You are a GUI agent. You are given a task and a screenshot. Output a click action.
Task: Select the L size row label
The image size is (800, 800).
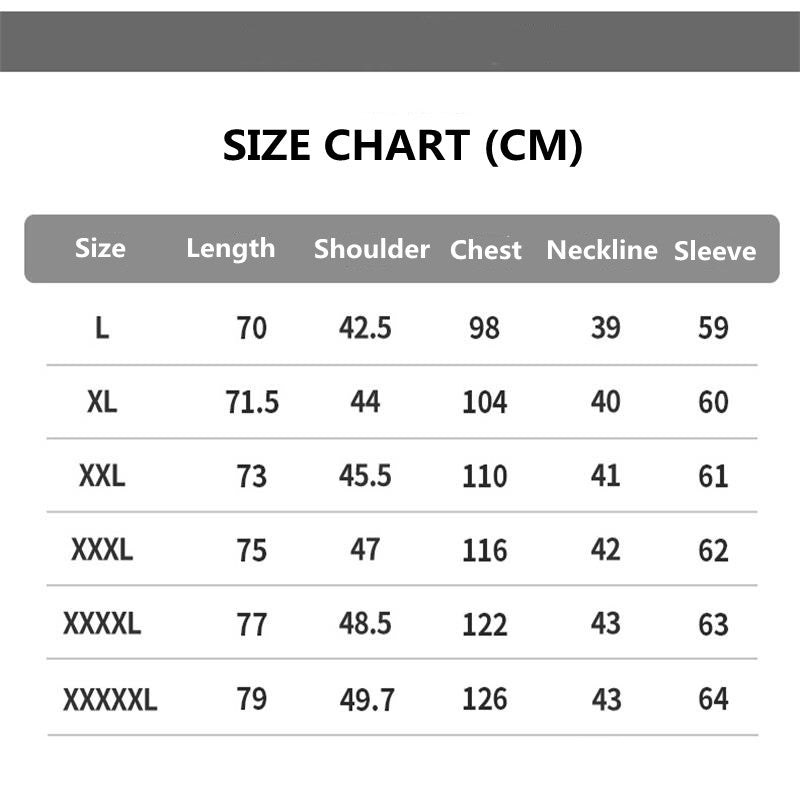pos(102,328)
